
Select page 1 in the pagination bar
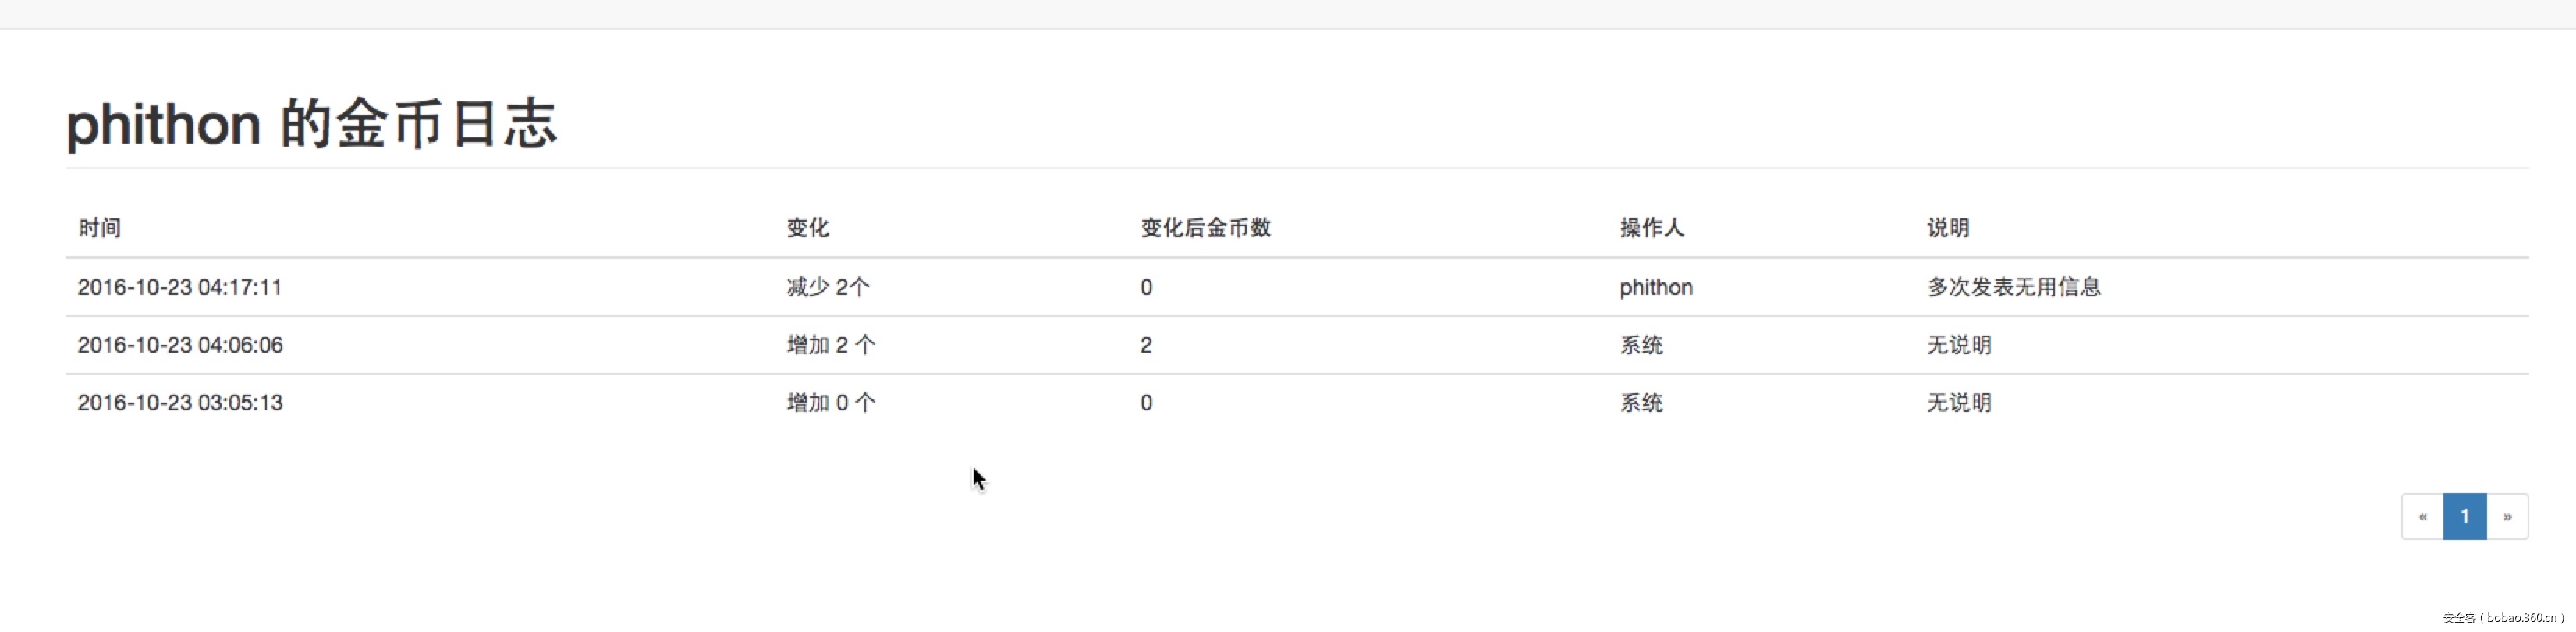pos(2465,516)
